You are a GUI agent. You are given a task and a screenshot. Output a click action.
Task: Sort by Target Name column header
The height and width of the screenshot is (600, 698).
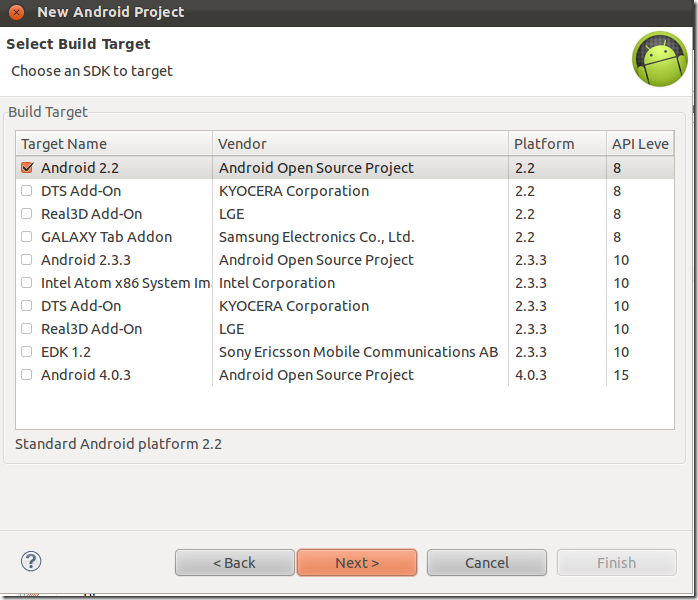114,144
